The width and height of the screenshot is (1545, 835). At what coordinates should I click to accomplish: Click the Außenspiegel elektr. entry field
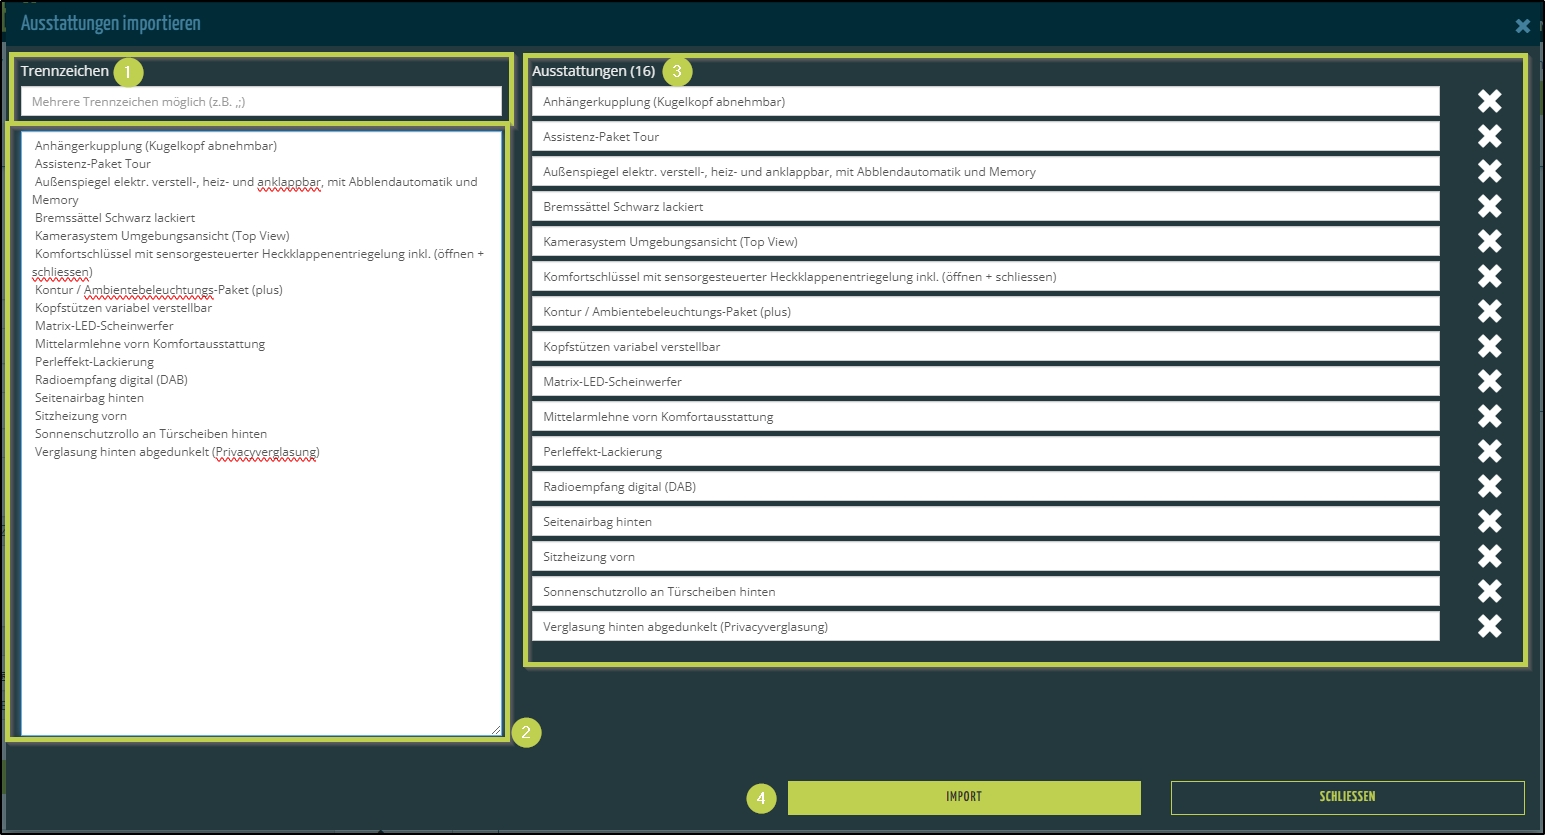pyautogui.click(x=985, y=171)
